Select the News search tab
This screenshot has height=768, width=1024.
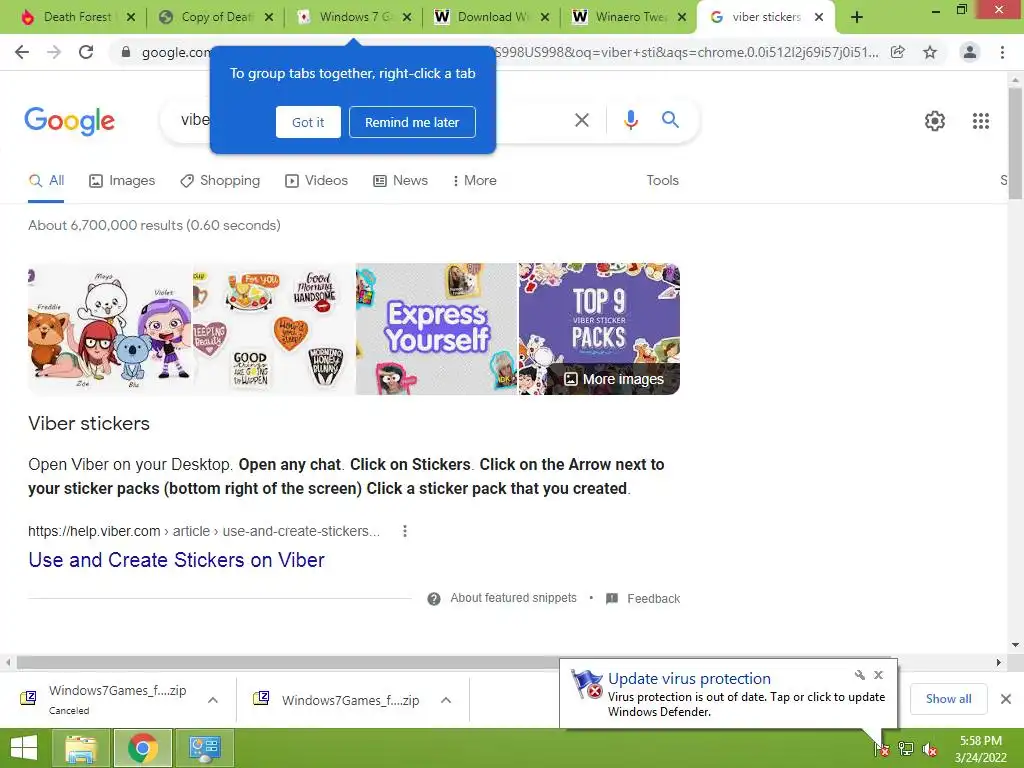click(400, 180)
